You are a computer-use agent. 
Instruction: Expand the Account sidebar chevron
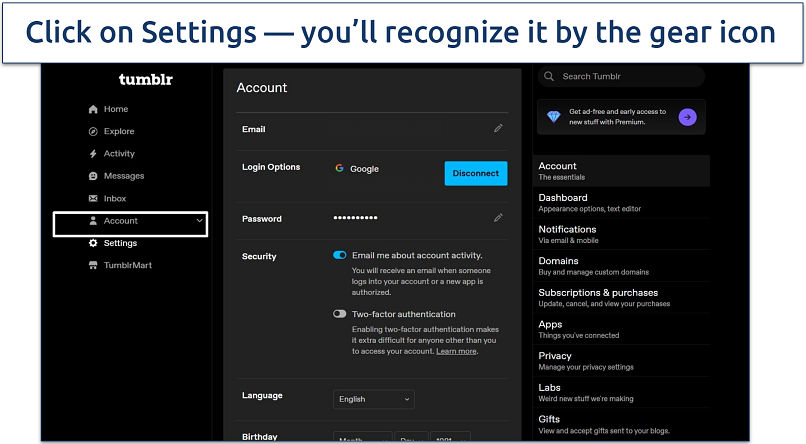(199, 221)
